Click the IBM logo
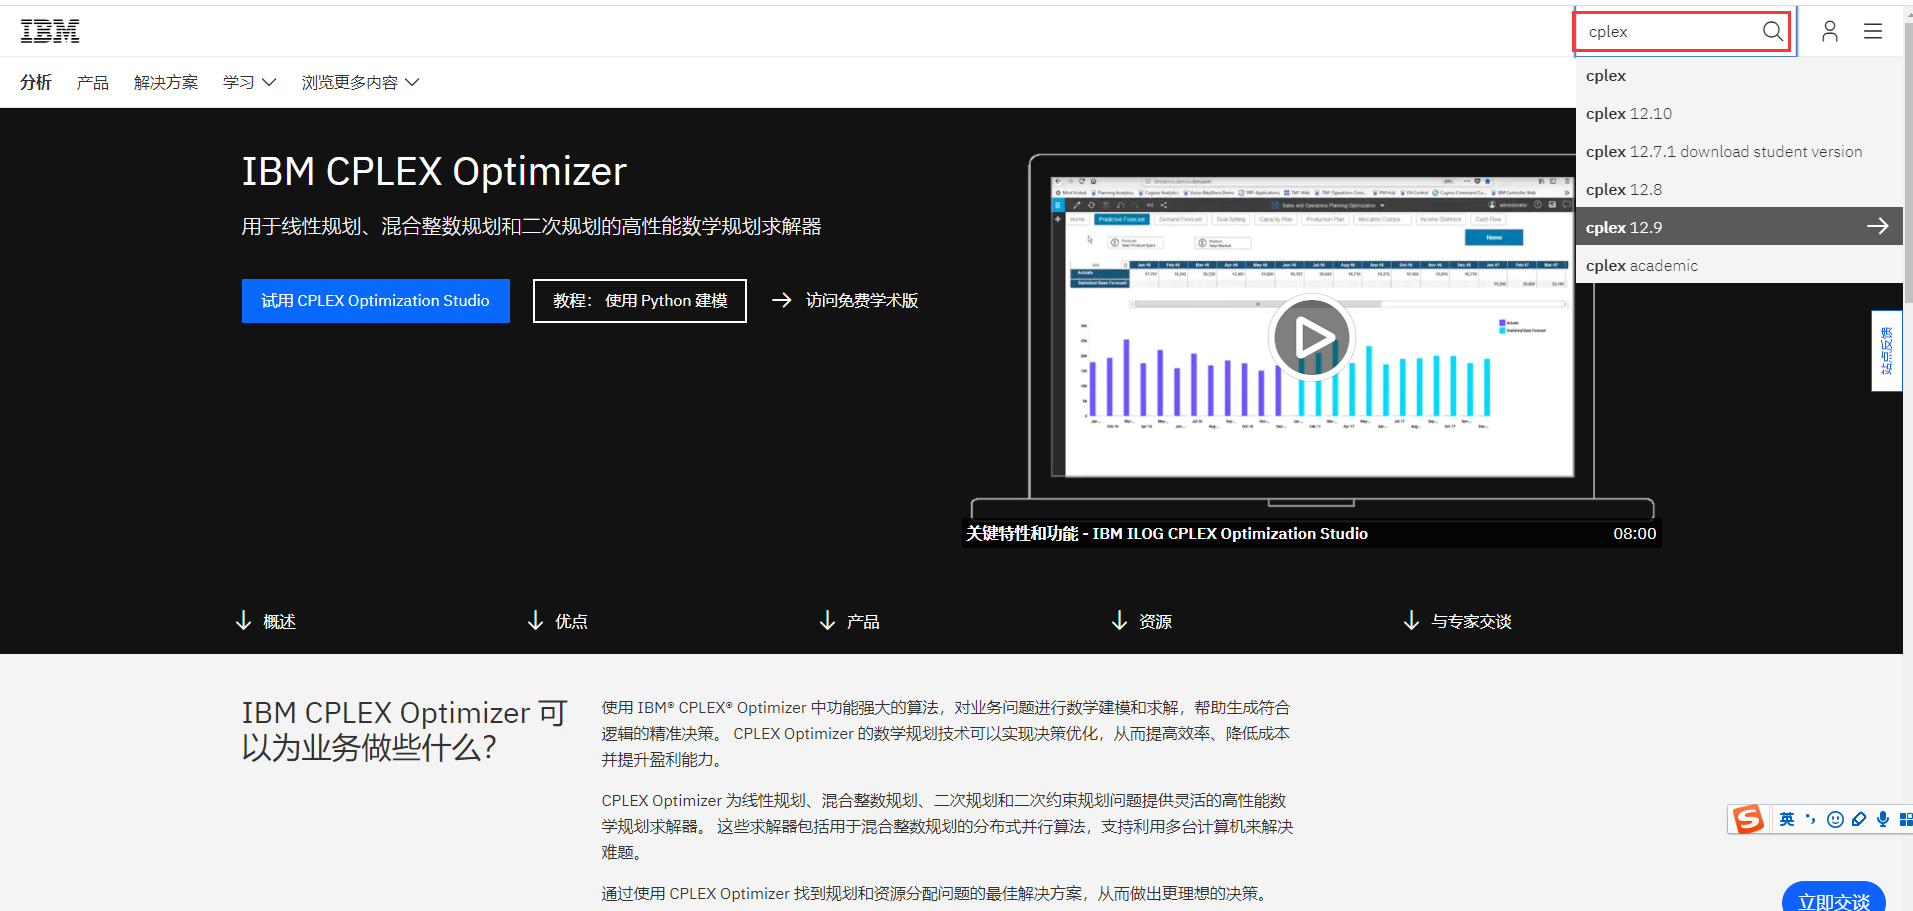This screenshot has height=911, width=1913. click(50, 30)
